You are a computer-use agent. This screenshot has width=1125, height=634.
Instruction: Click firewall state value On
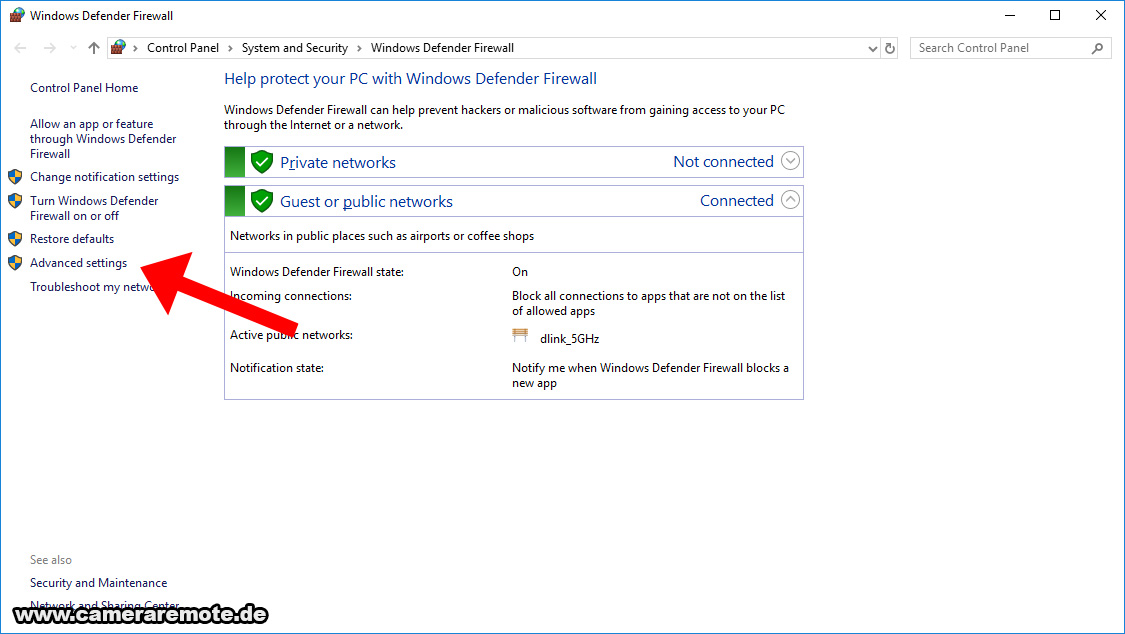pyautogui.click(x=519, y=272)
